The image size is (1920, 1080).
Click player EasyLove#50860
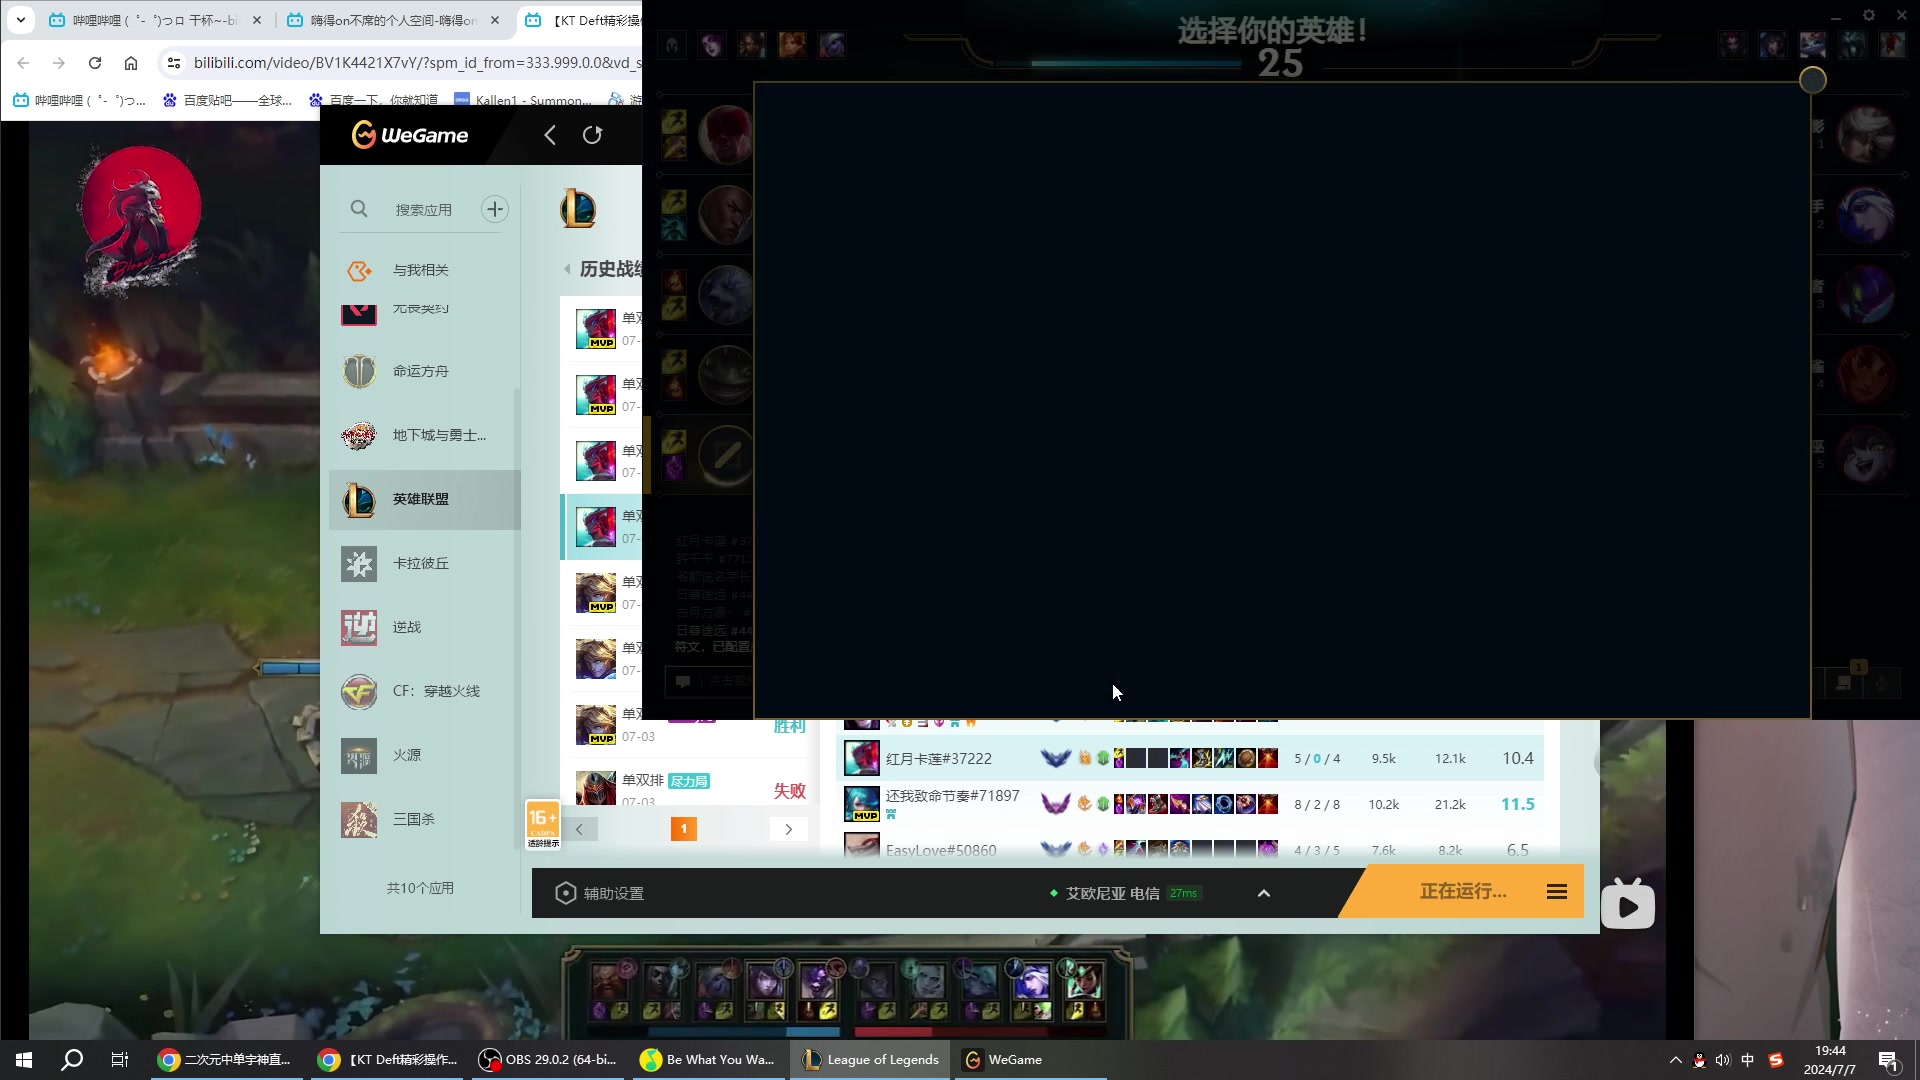pos(941,850)
